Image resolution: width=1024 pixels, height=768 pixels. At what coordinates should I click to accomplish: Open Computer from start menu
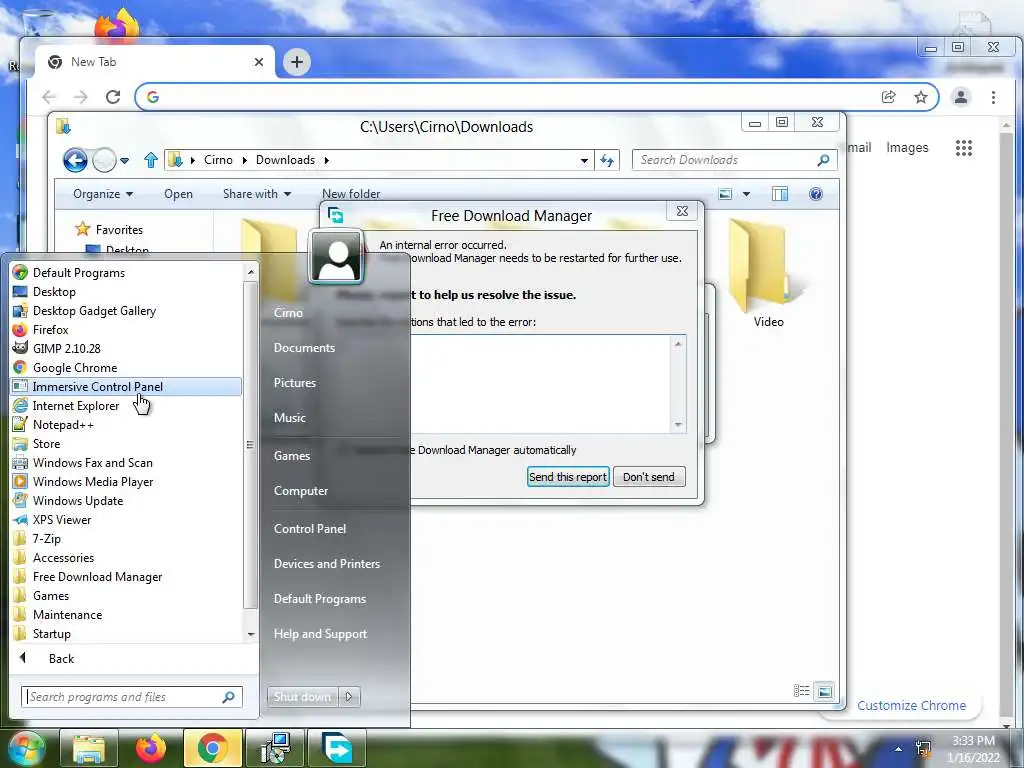coord(300,490)
